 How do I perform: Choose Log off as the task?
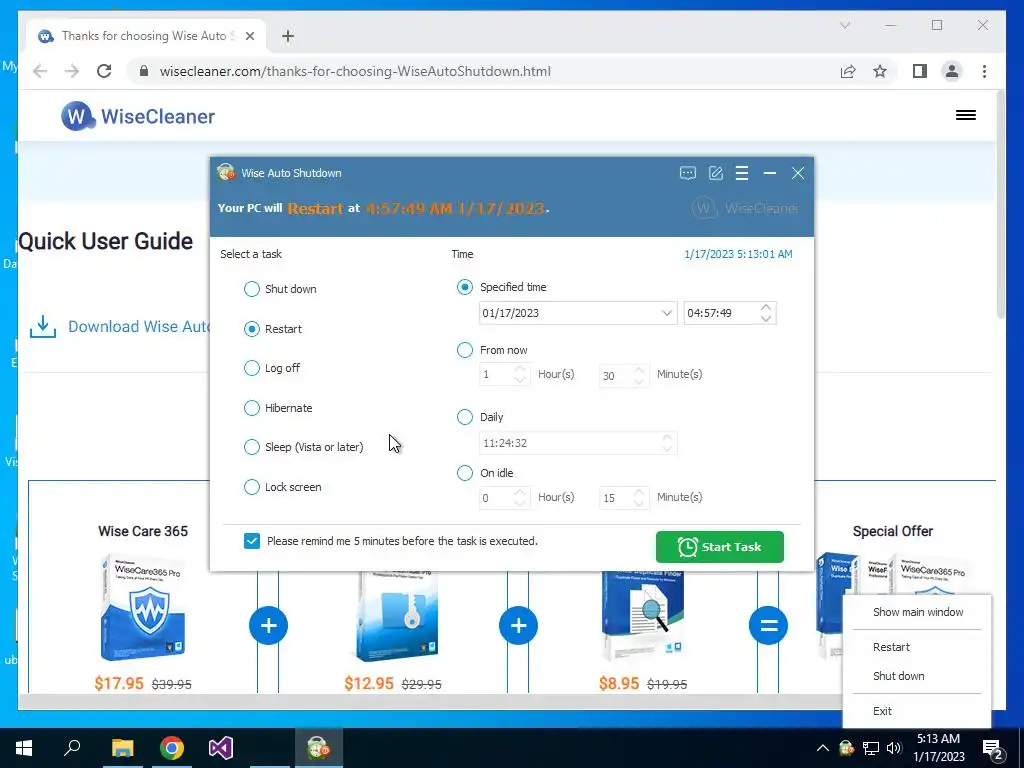click(x=272, y=368)
